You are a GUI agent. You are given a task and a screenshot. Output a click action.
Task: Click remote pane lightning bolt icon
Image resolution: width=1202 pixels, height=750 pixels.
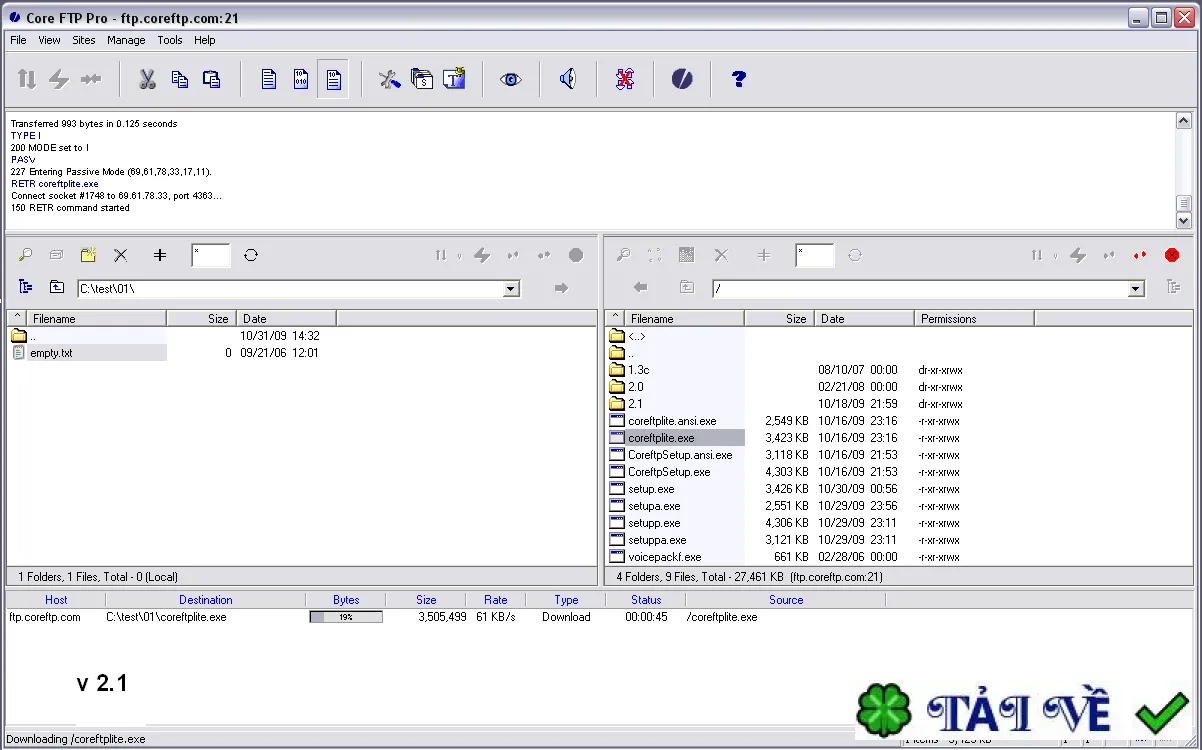click(x=1078, y=256)
